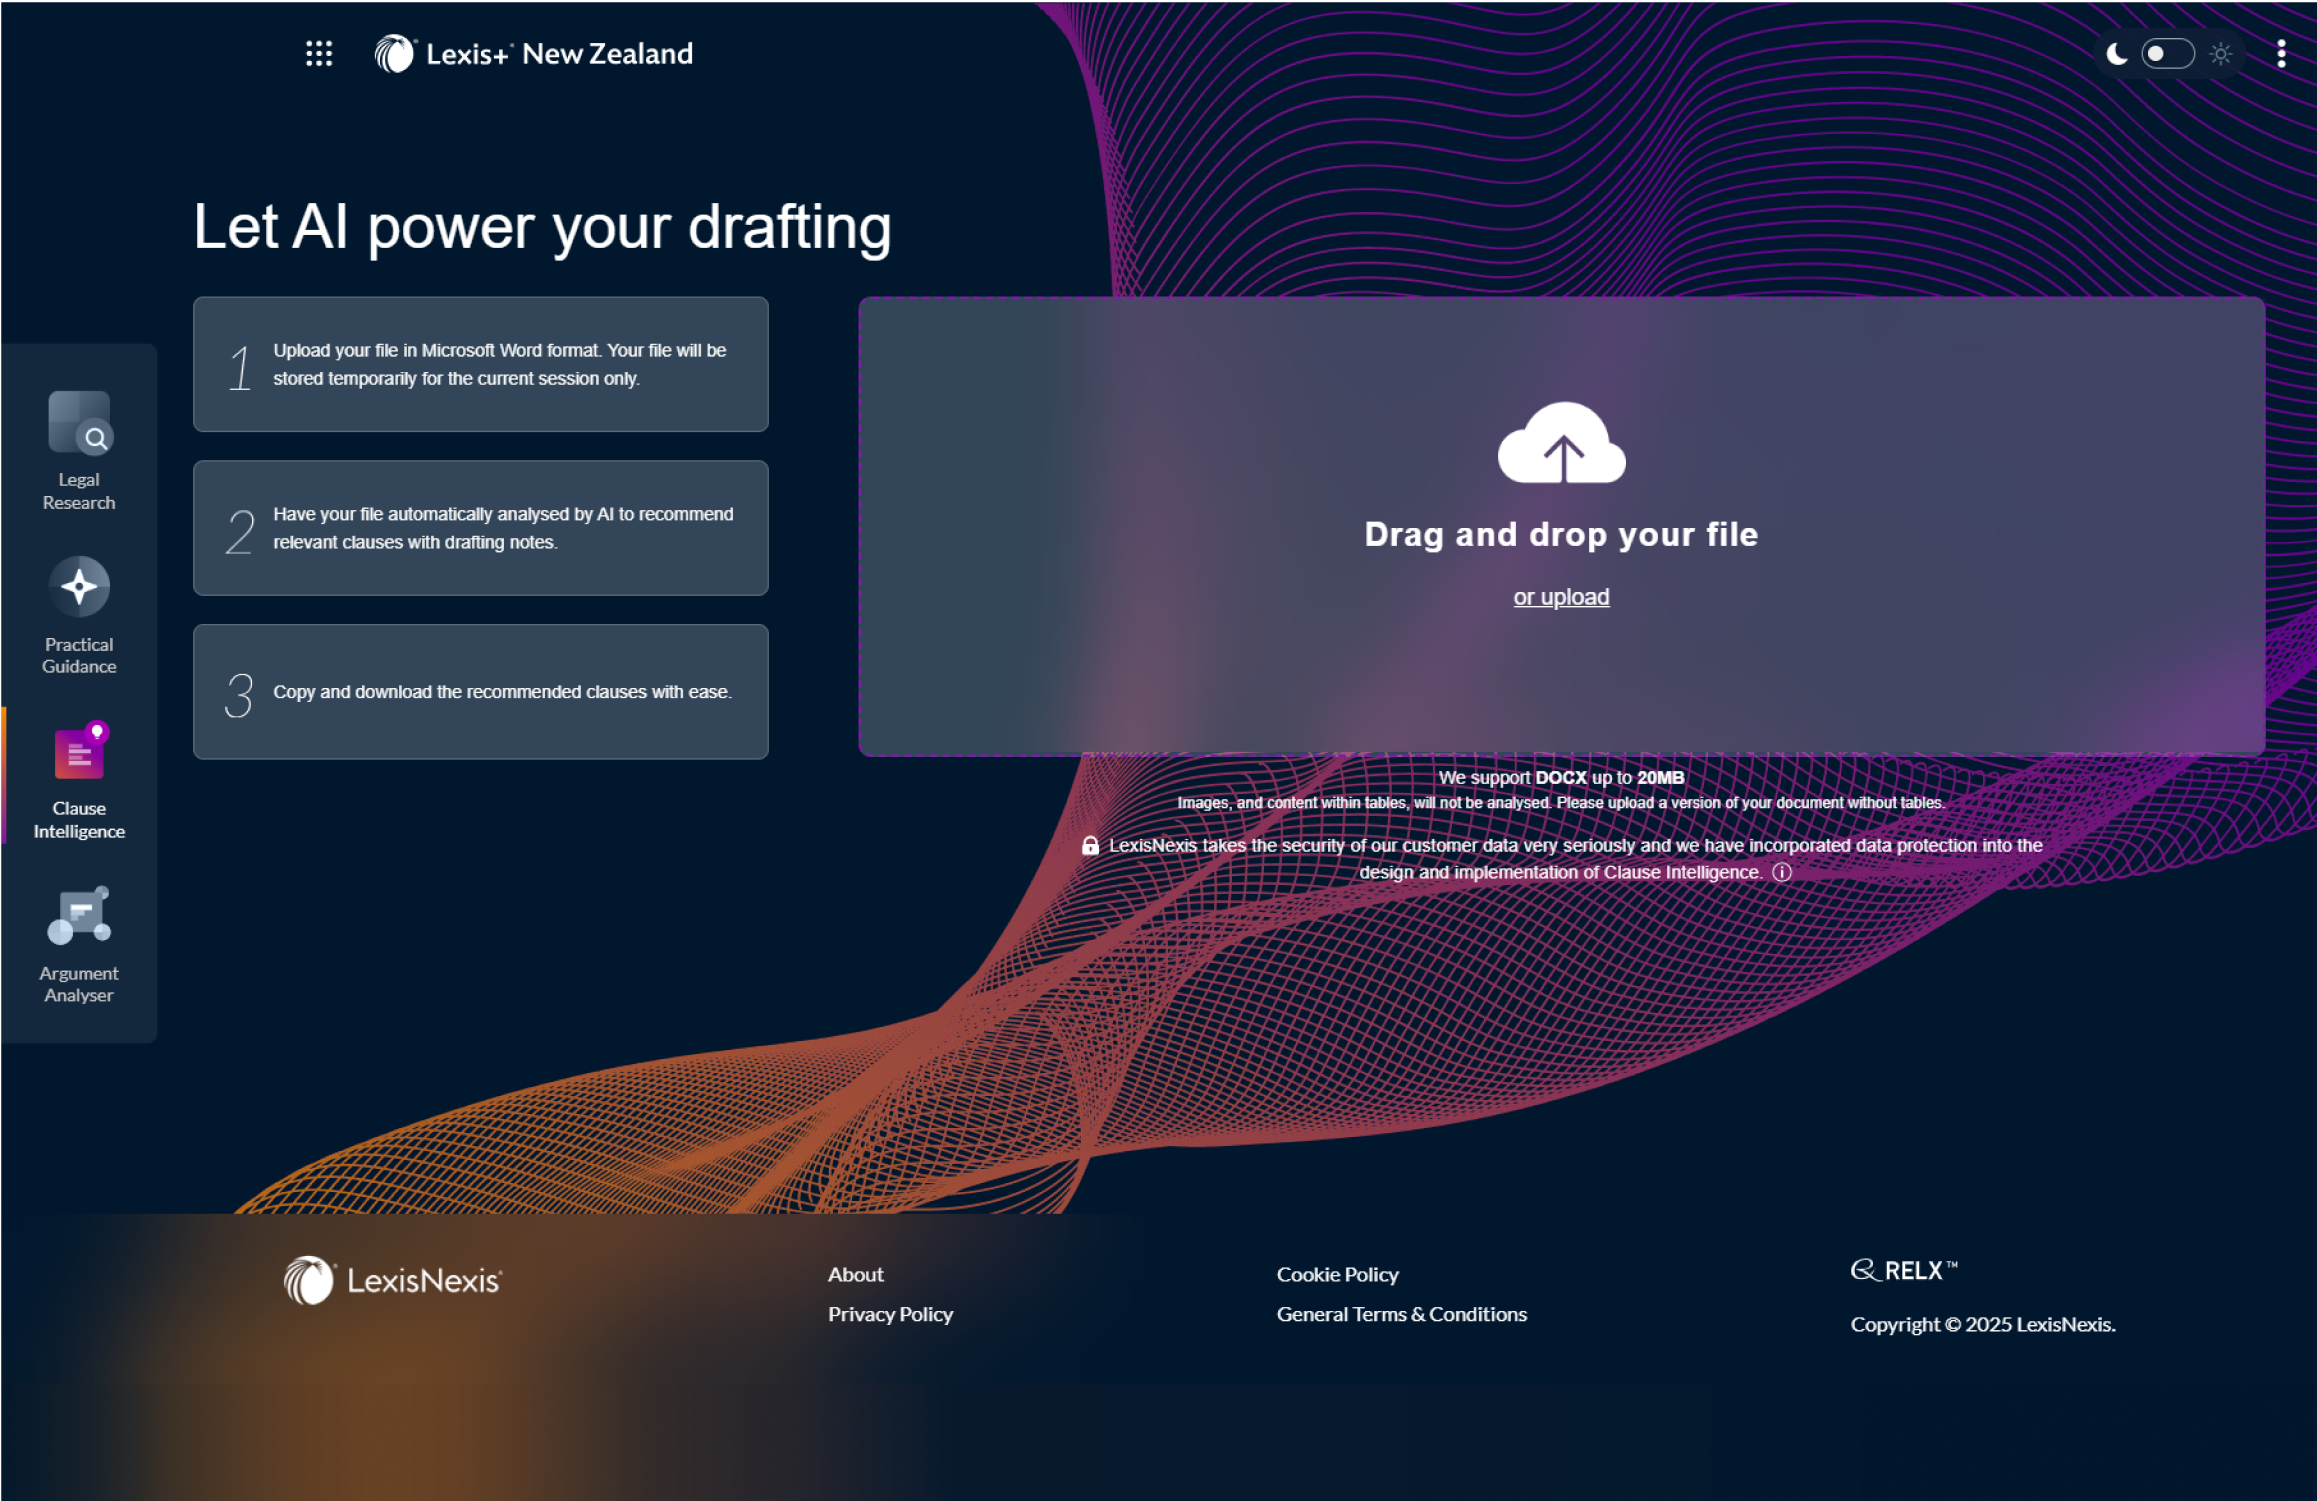Screen dimensions: 2317x1501
Task: Click the cloud upload icon
Action: pos(1561,443)
